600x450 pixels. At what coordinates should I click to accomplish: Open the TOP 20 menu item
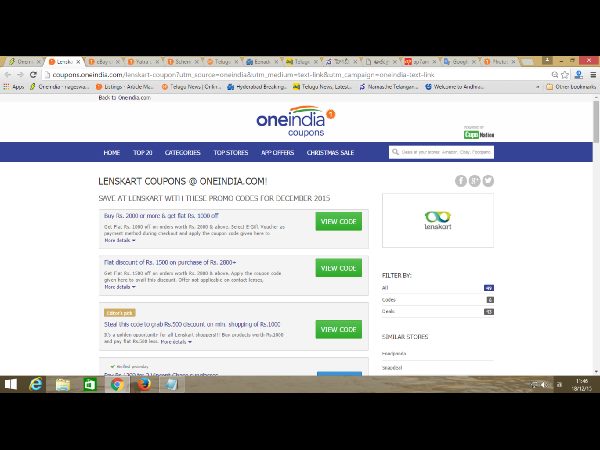click(x=142, y=153)
